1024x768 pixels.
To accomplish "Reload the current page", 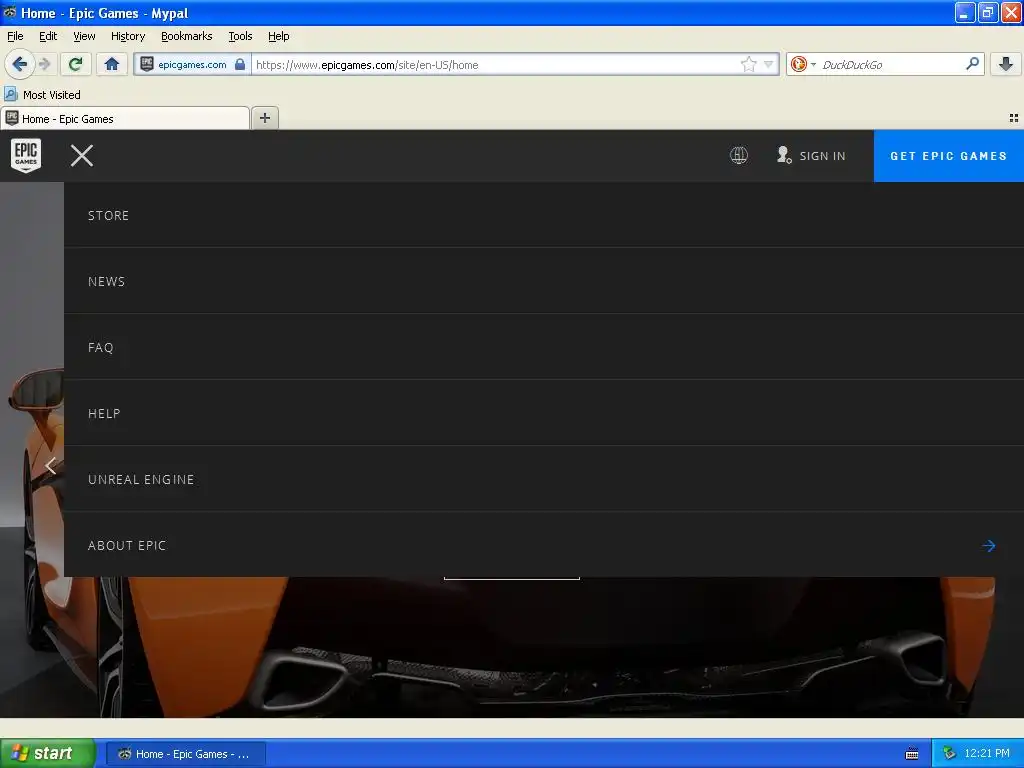I will 76,64.
